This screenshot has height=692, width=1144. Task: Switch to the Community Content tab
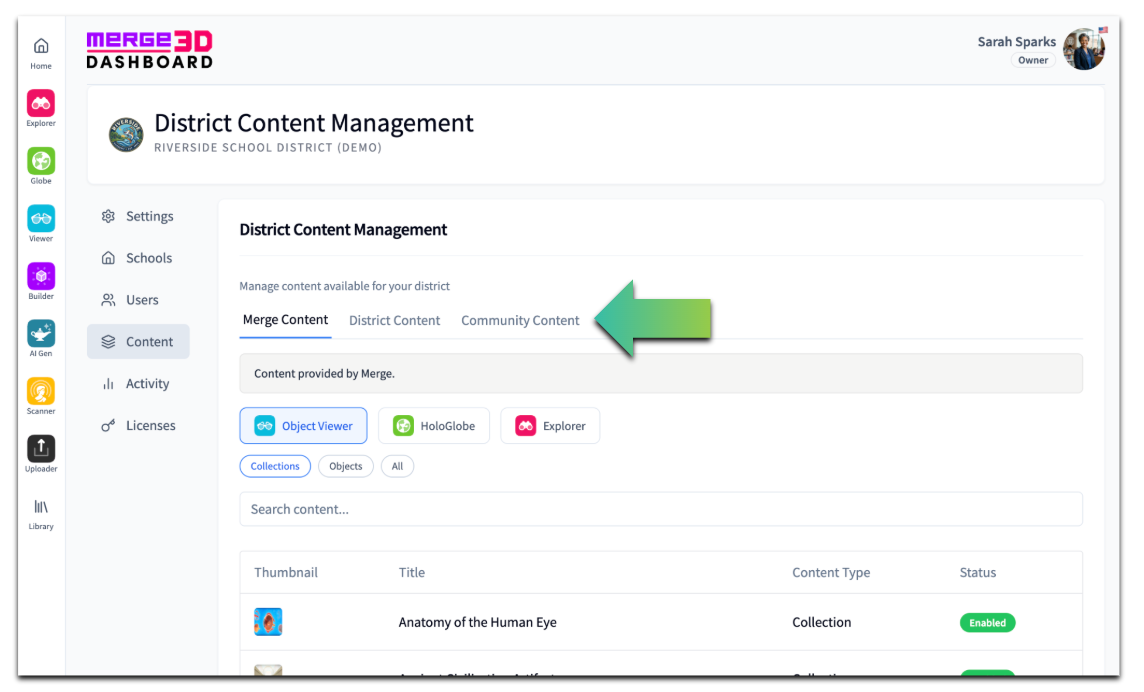520,320
